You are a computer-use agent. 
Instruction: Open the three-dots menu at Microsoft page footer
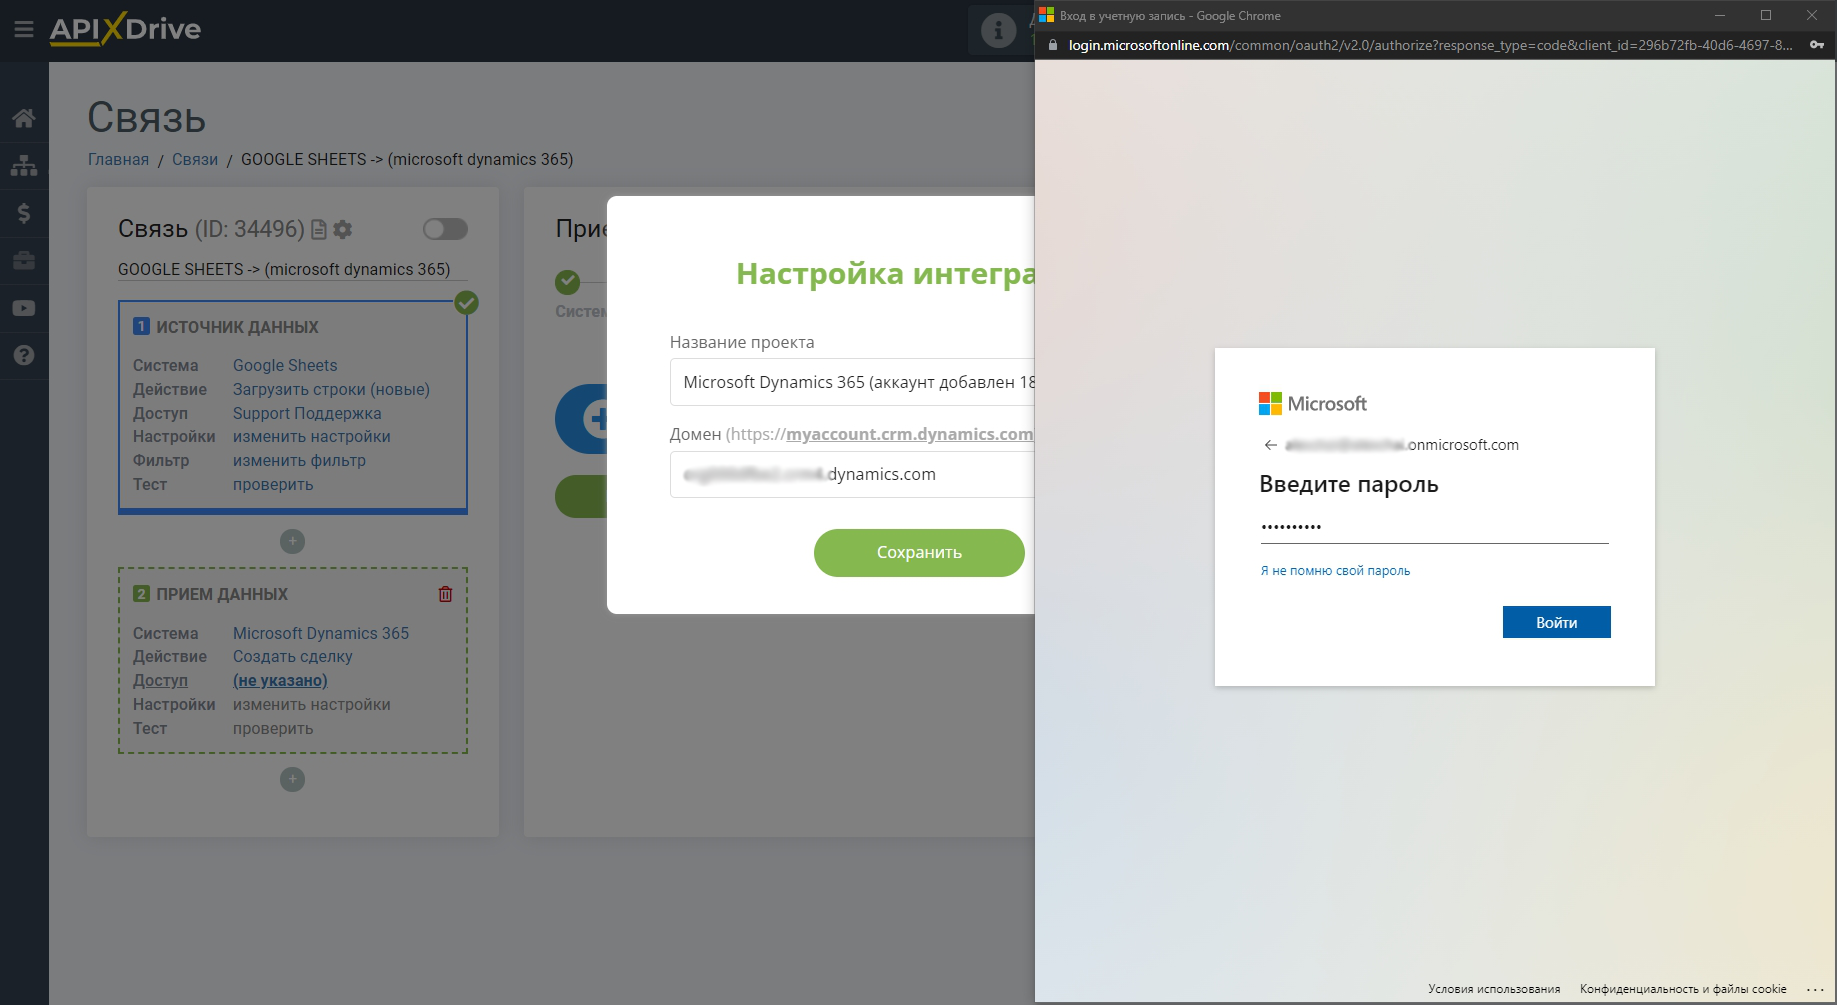(x=1814, y=989)
